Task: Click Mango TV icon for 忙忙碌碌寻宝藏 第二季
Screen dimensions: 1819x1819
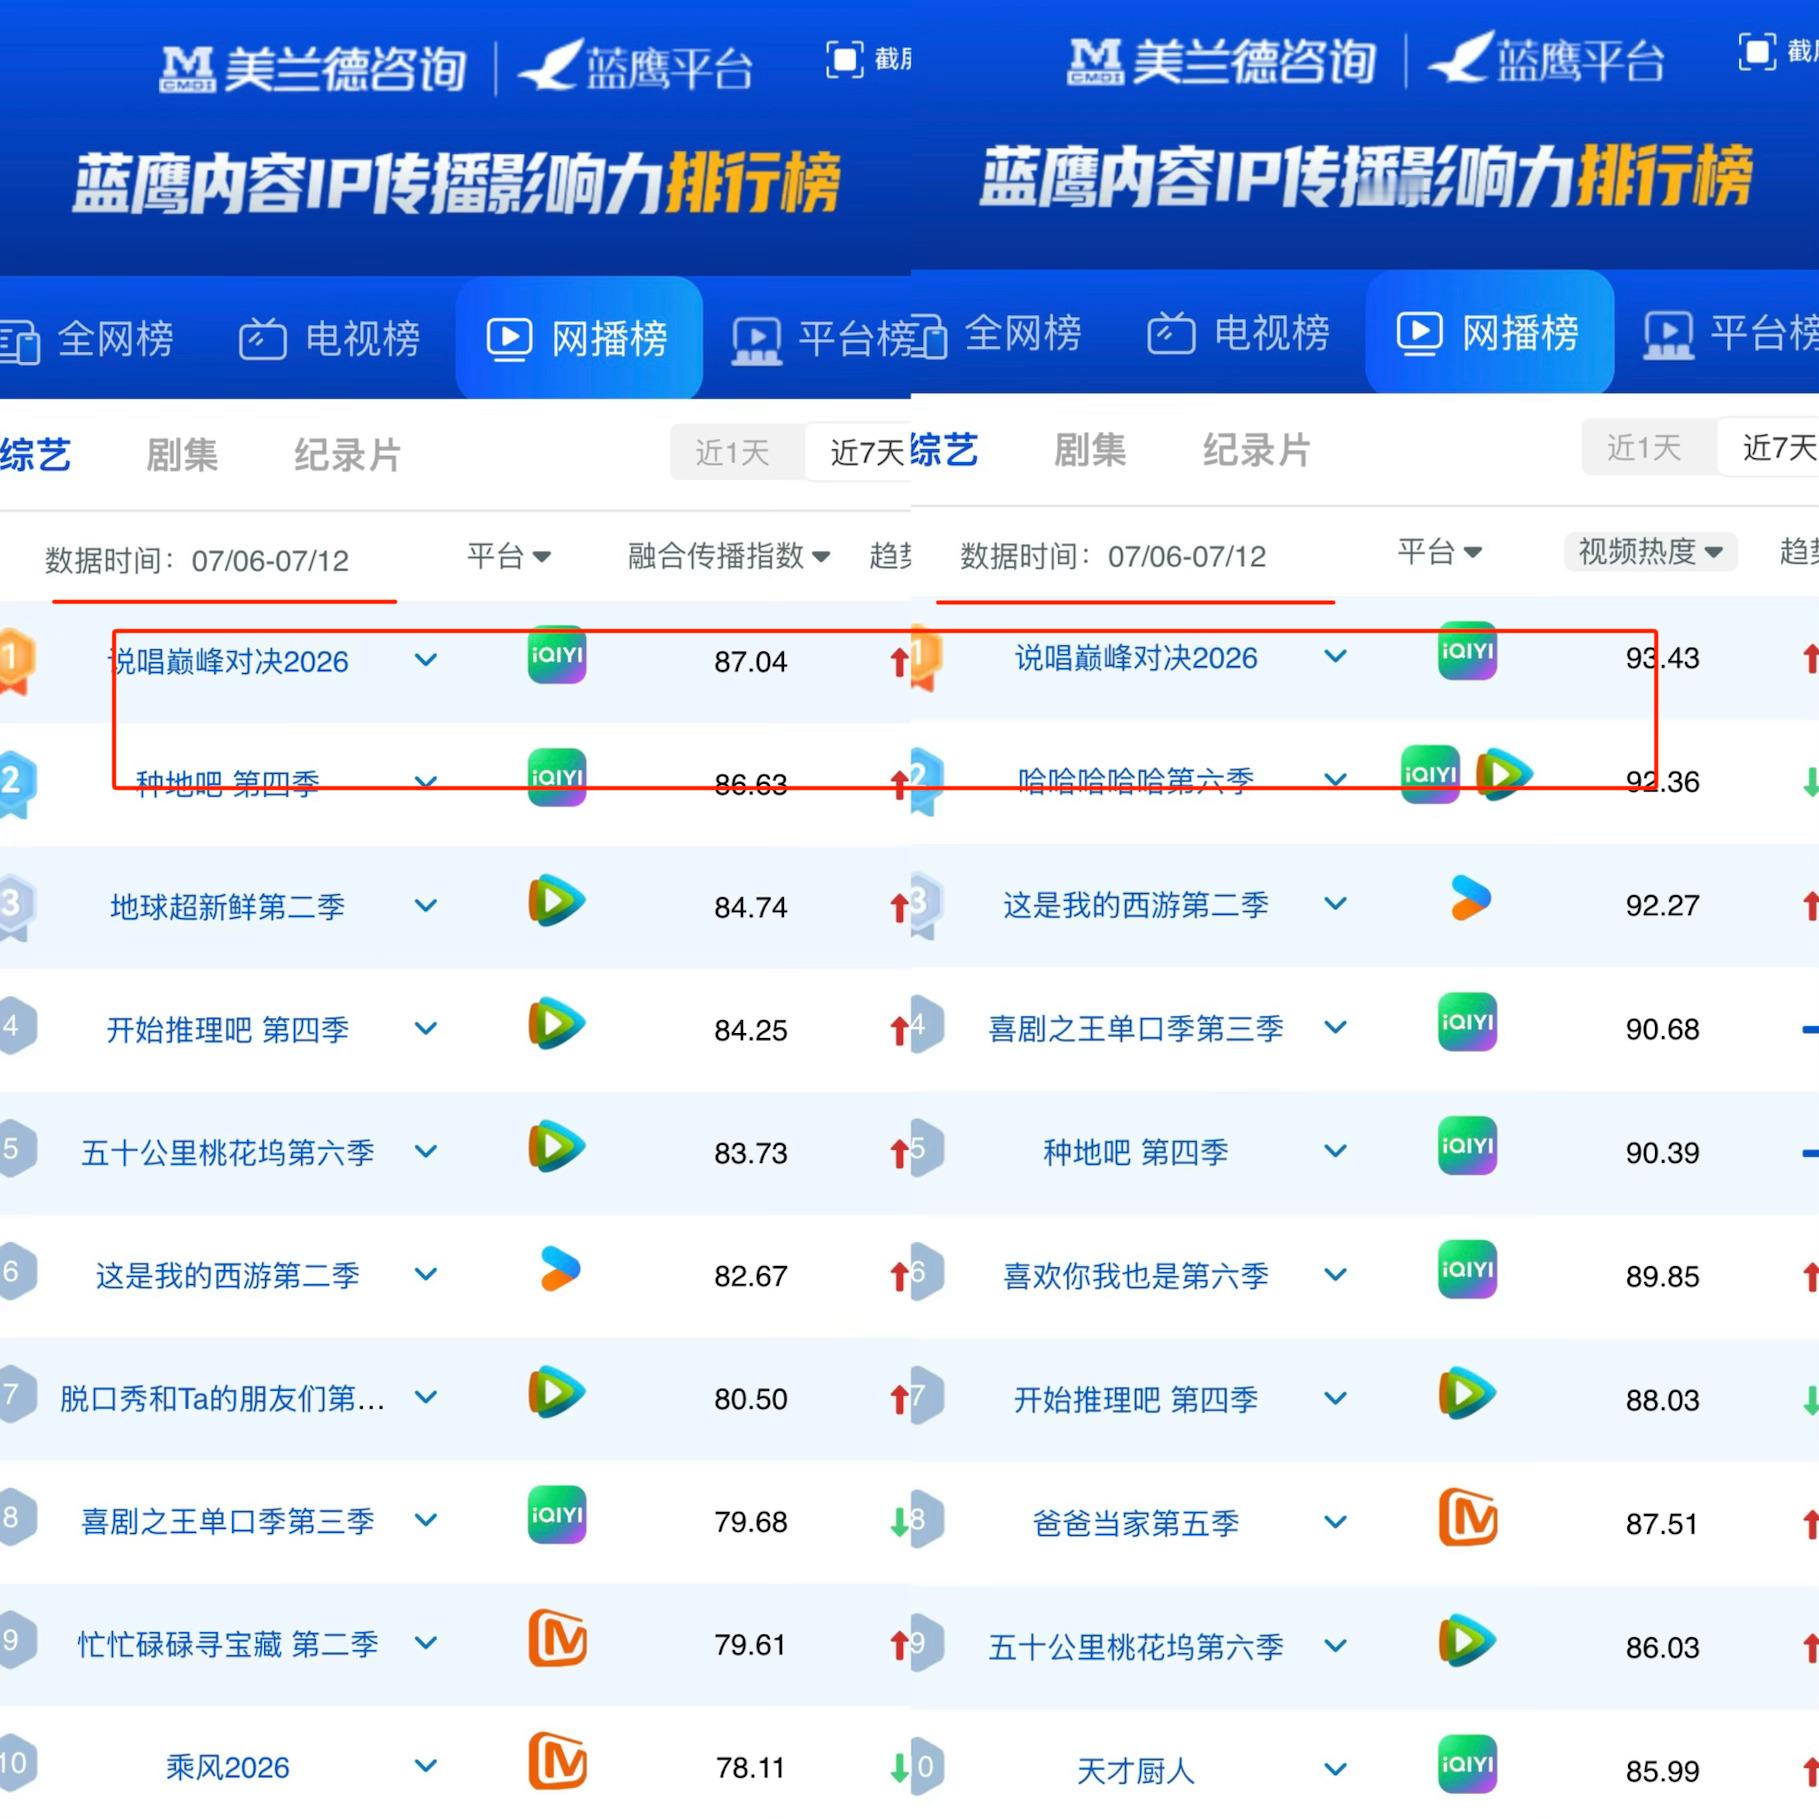Action: pyautogui.click(x=557, y=1639)
